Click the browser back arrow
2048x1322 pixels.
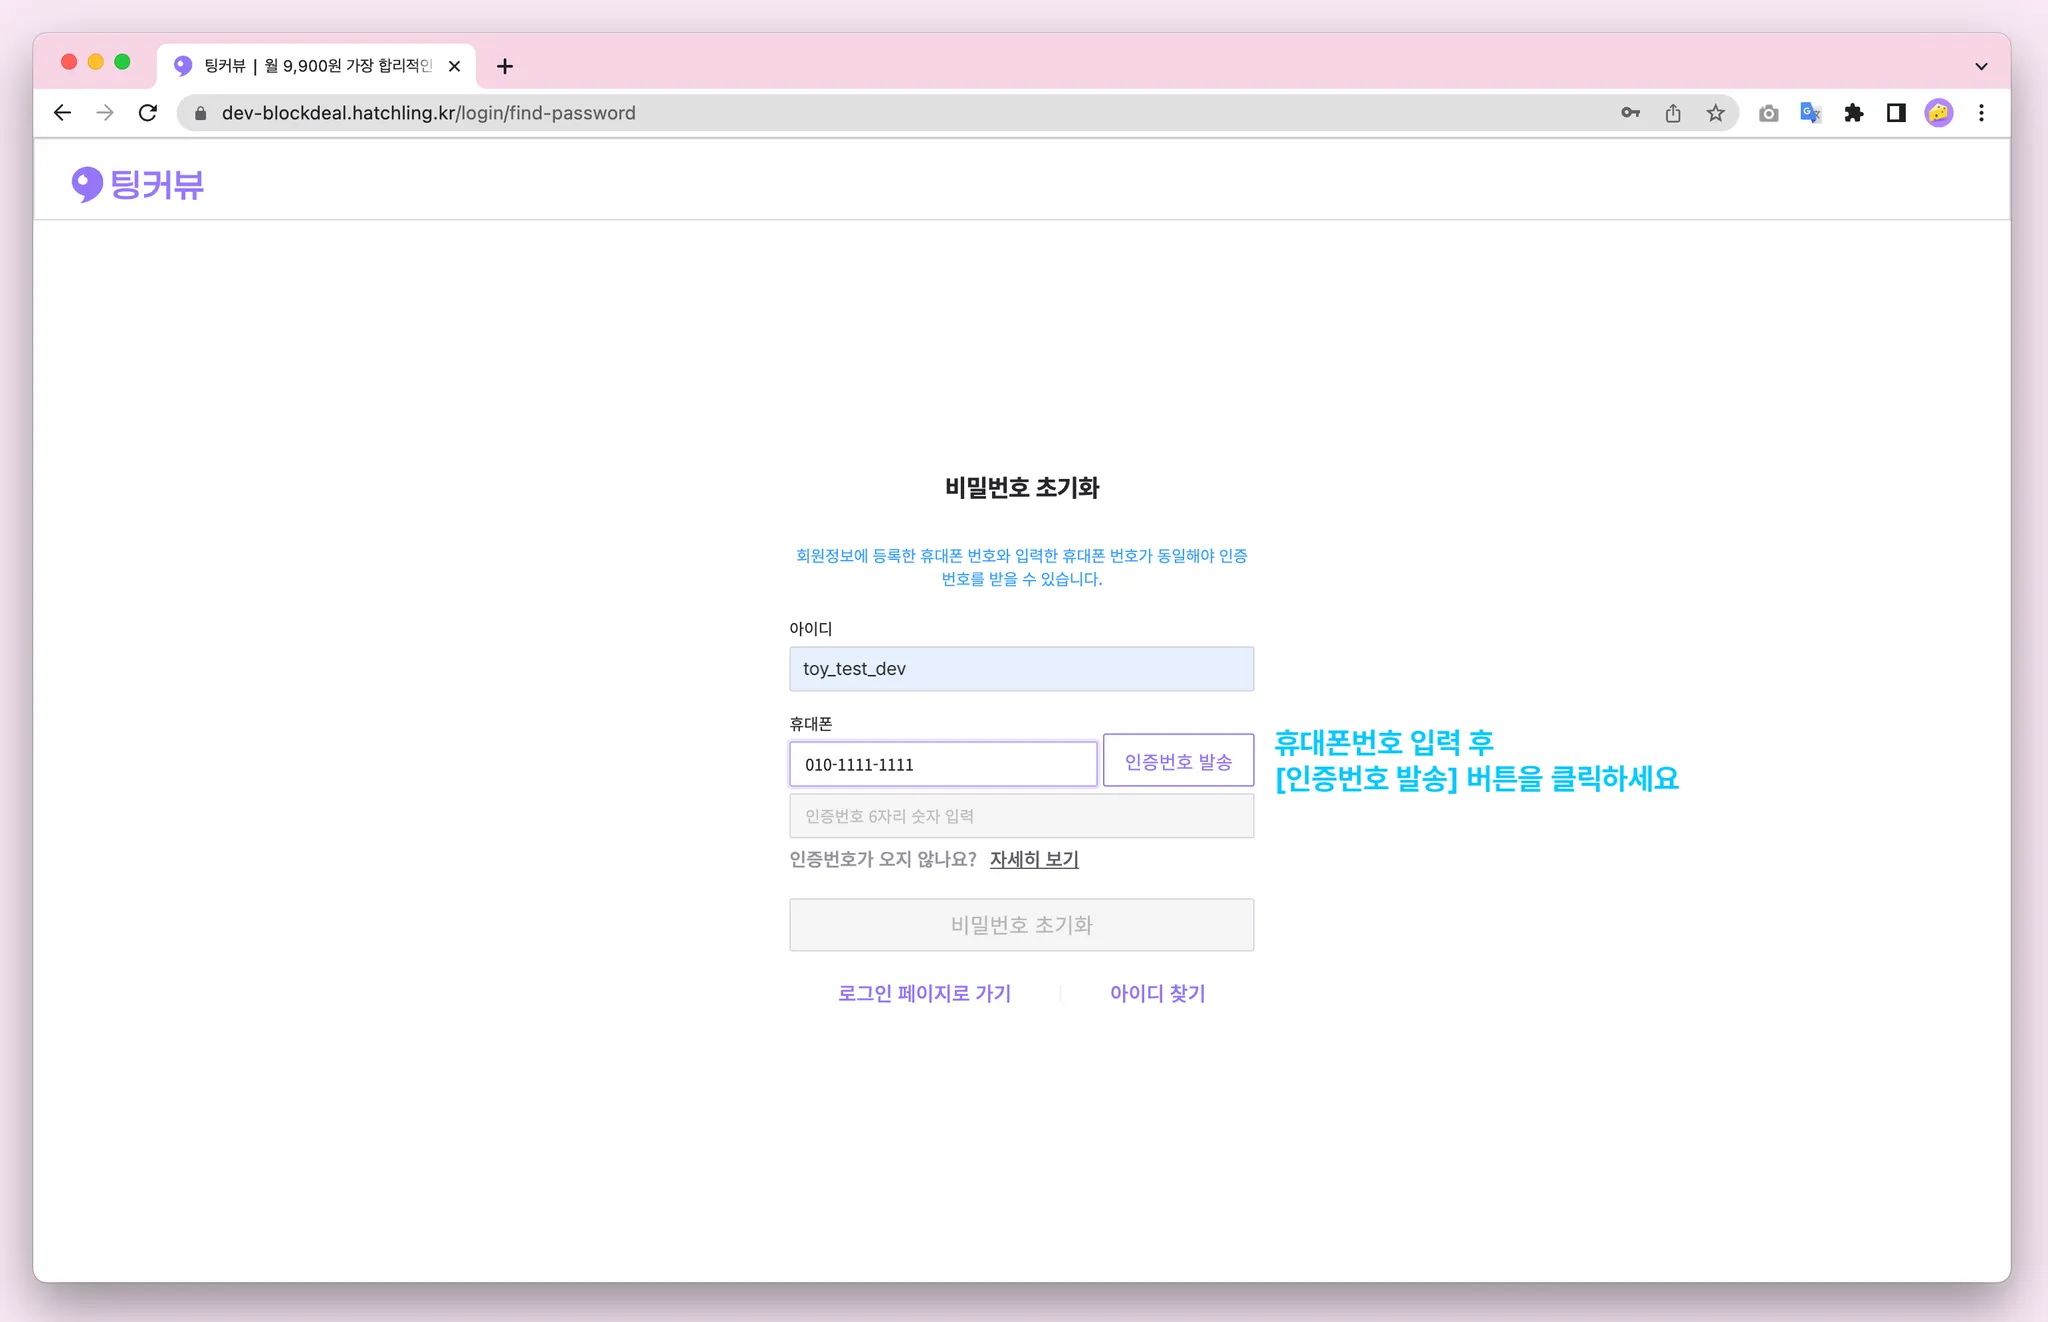click(x=62, y=113)
